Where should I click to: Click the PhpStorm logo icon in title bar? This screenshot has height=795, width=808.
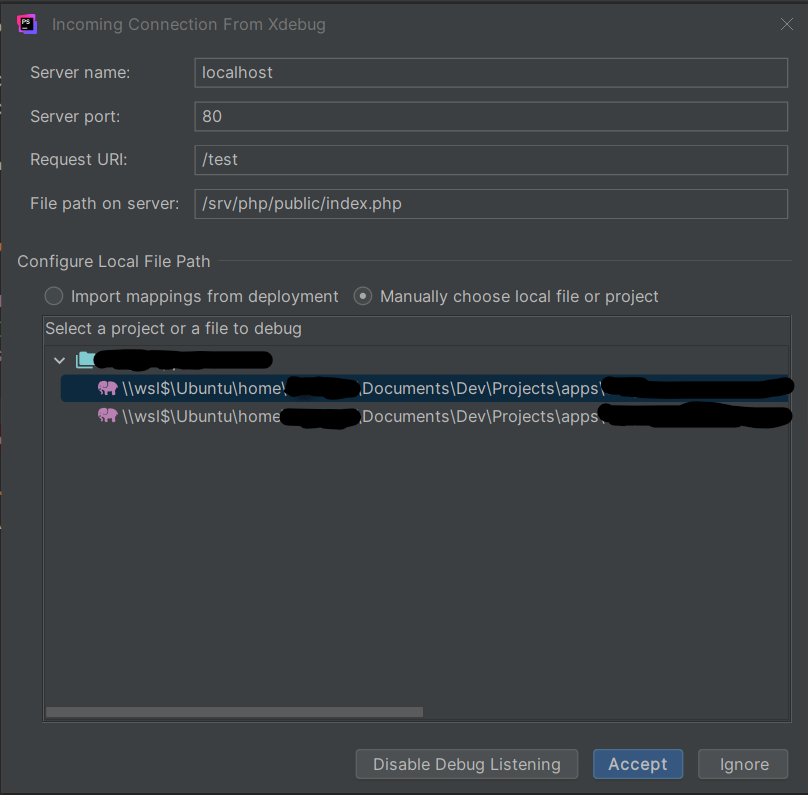27,24
